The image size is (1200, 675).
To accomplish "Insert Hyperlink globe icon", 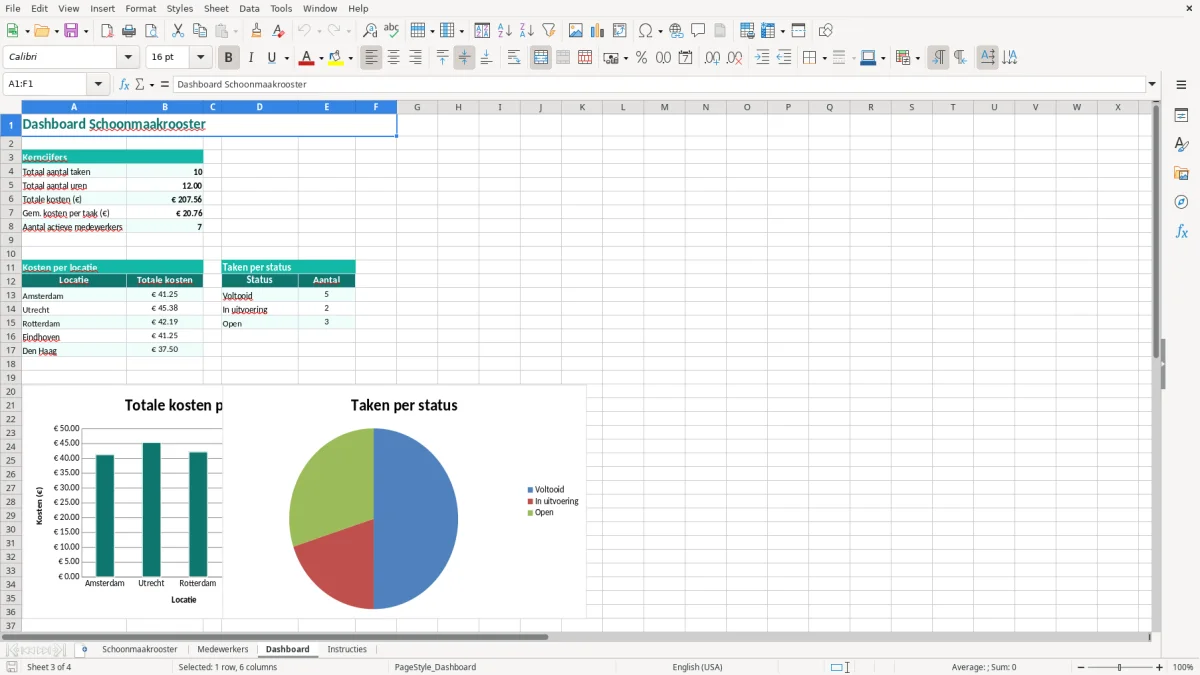I will click(676, 31).
